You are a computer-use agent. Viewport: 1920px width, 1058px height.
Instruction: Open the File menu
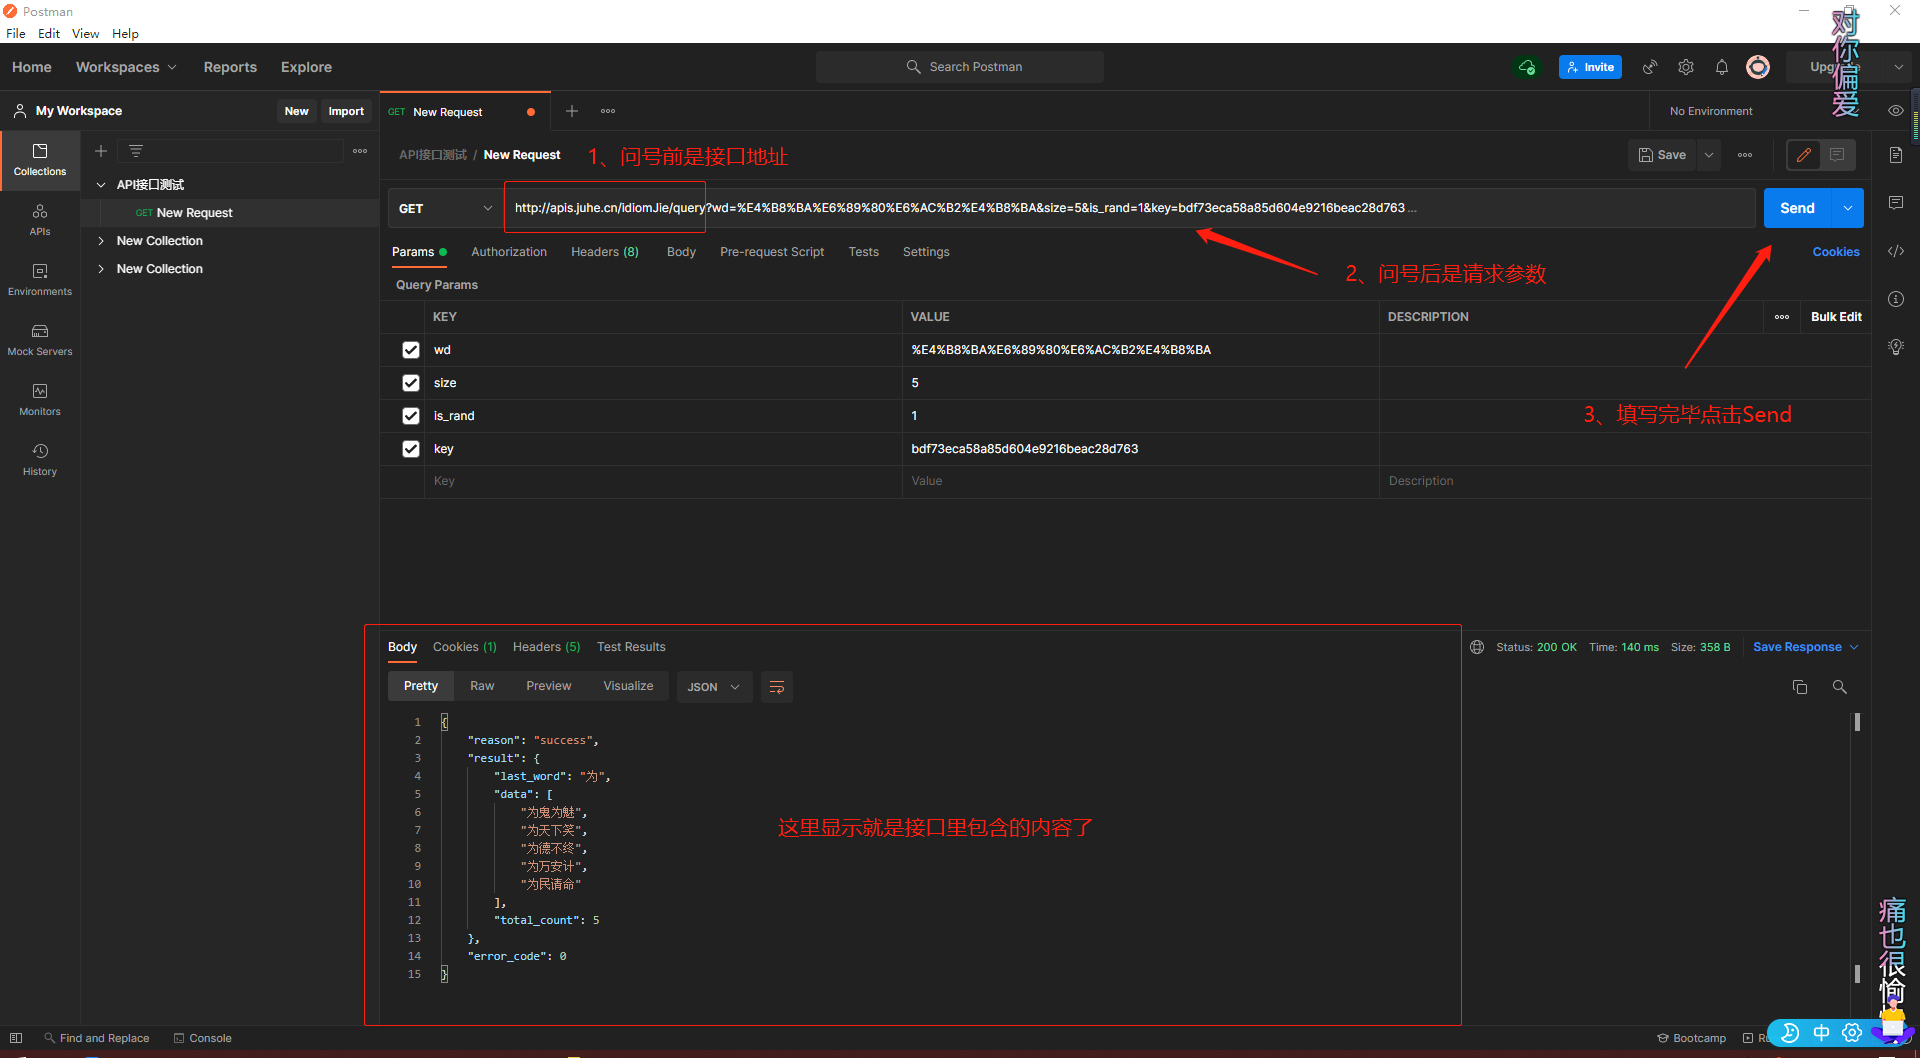[x=16, y=33]
